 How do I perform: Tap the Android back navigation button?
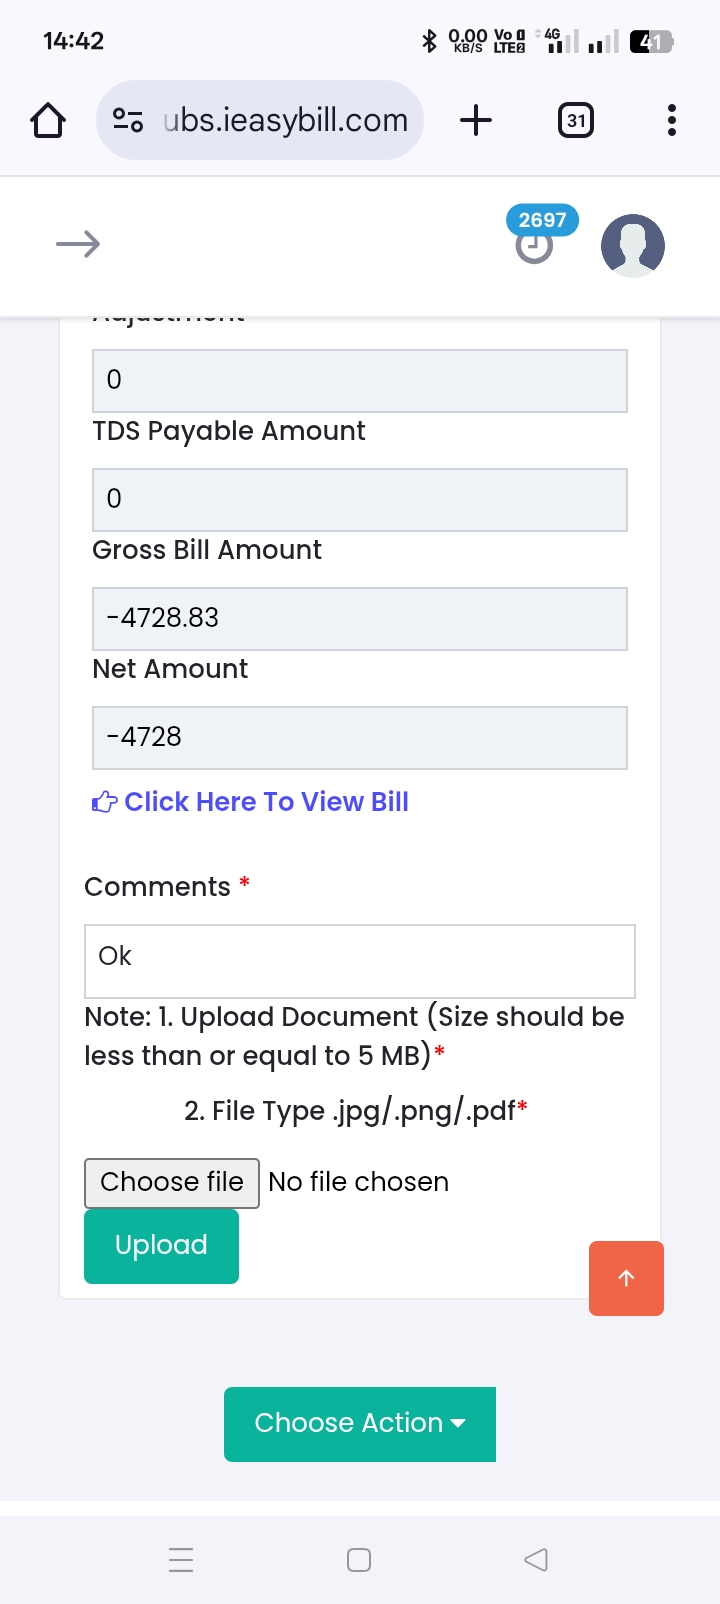pos(536,1559)
